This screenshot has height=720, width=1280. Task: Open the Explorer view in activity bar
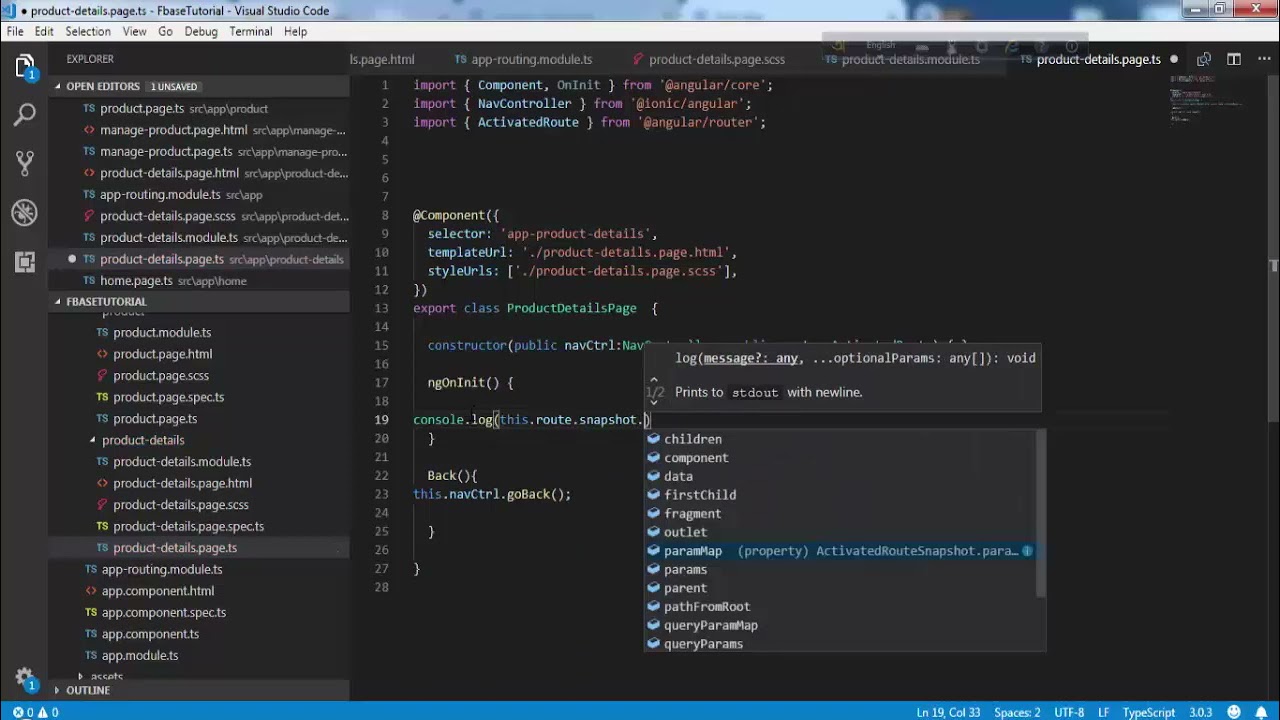coord(25,67)
